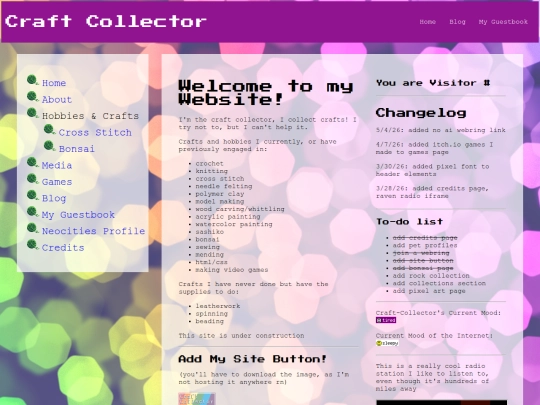
Task: Click the radio station embed player
Action: [442, 402]
